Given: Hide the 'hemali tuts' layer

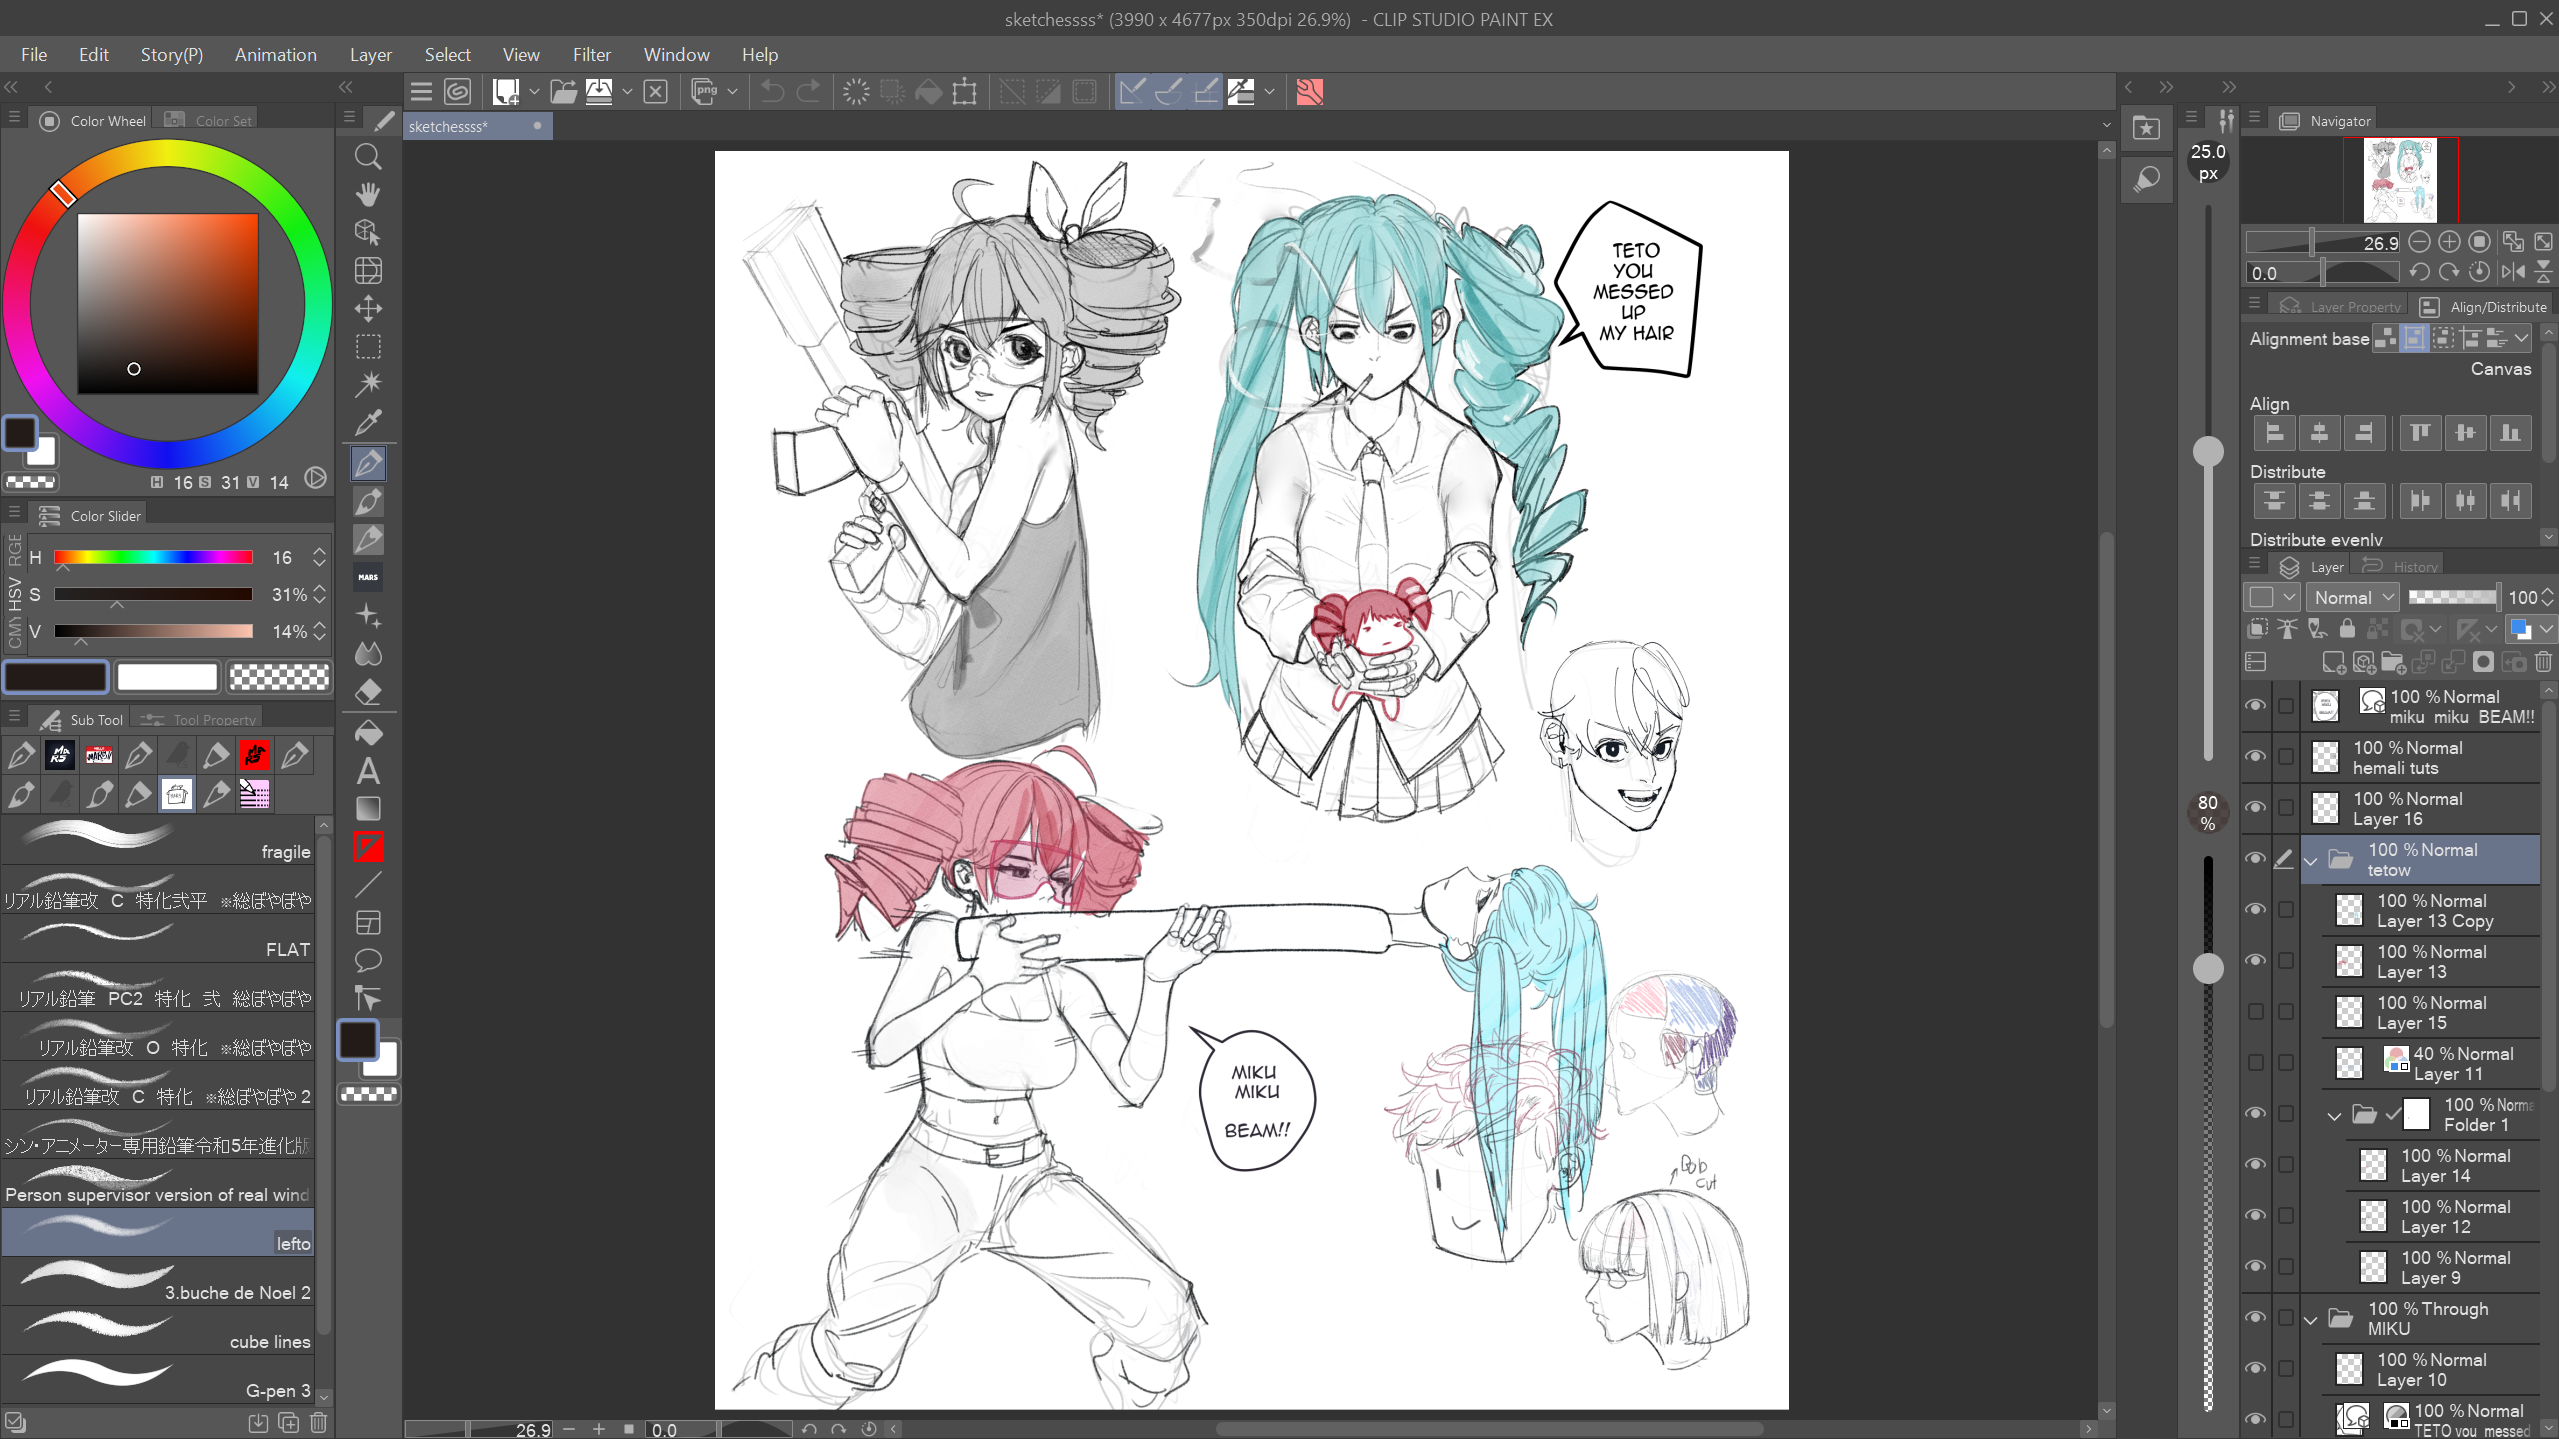Looking at the screenshot, I should 2255,757.
